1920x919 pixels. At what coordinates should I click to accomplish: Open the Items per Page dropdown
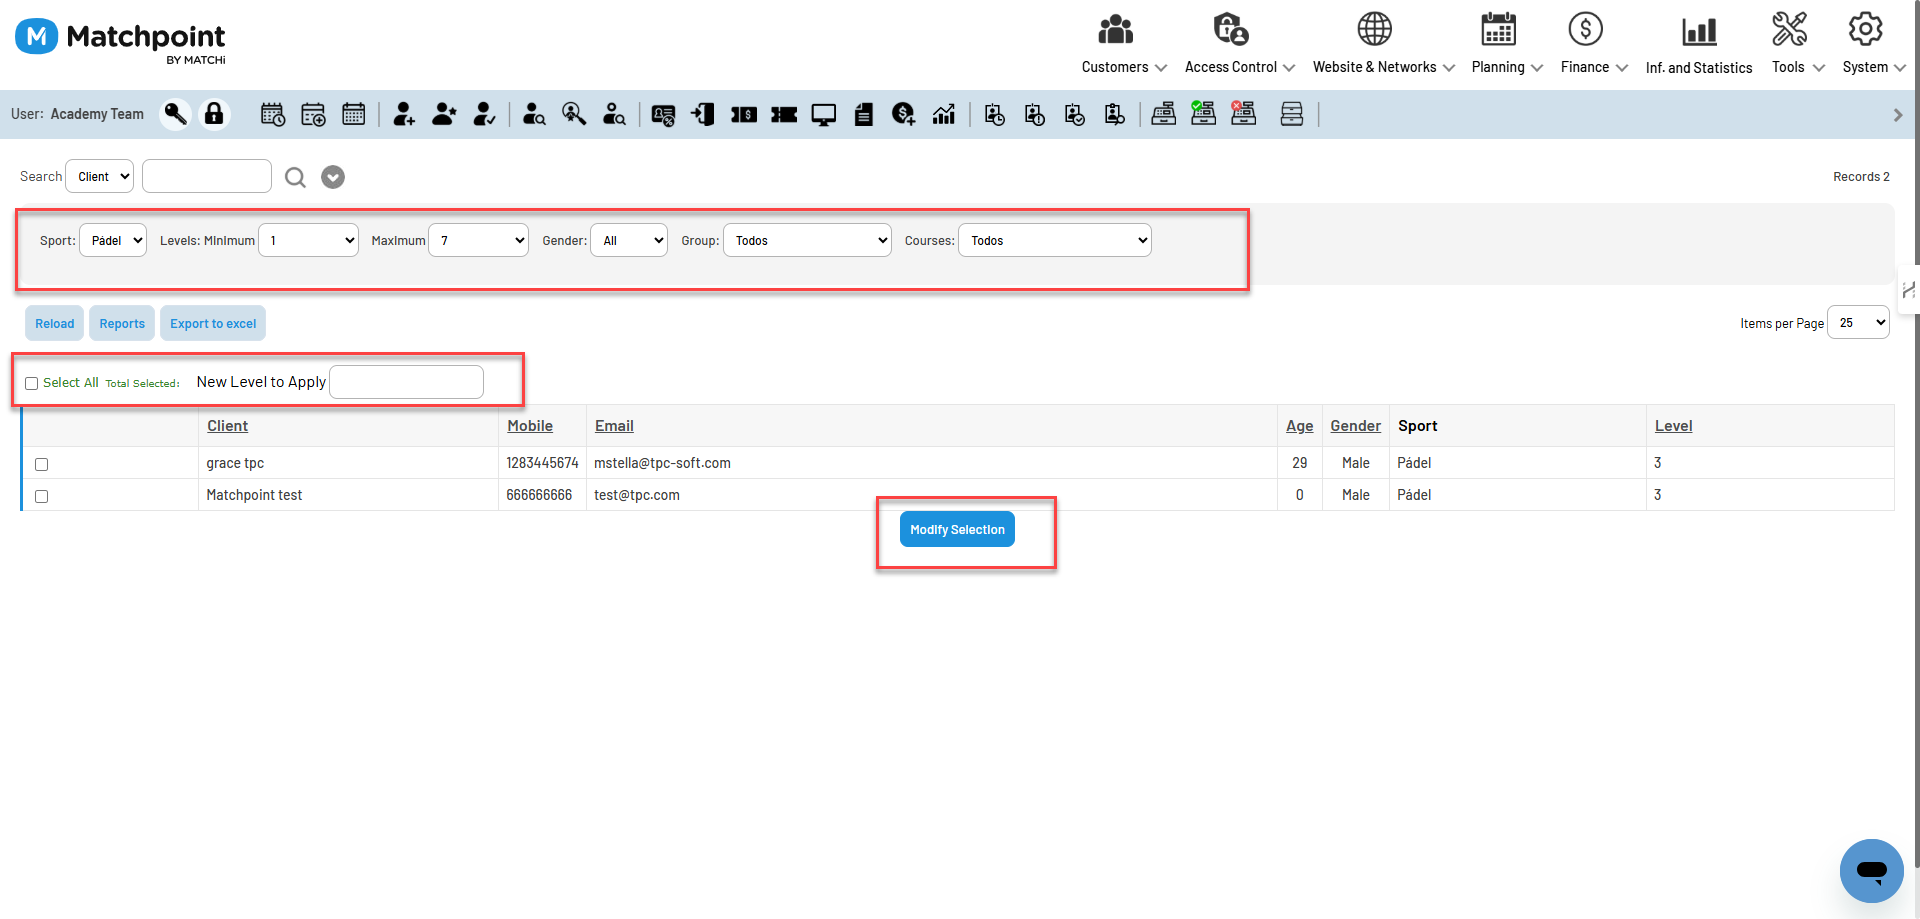pyautogui.click(x=1858, y=323)
